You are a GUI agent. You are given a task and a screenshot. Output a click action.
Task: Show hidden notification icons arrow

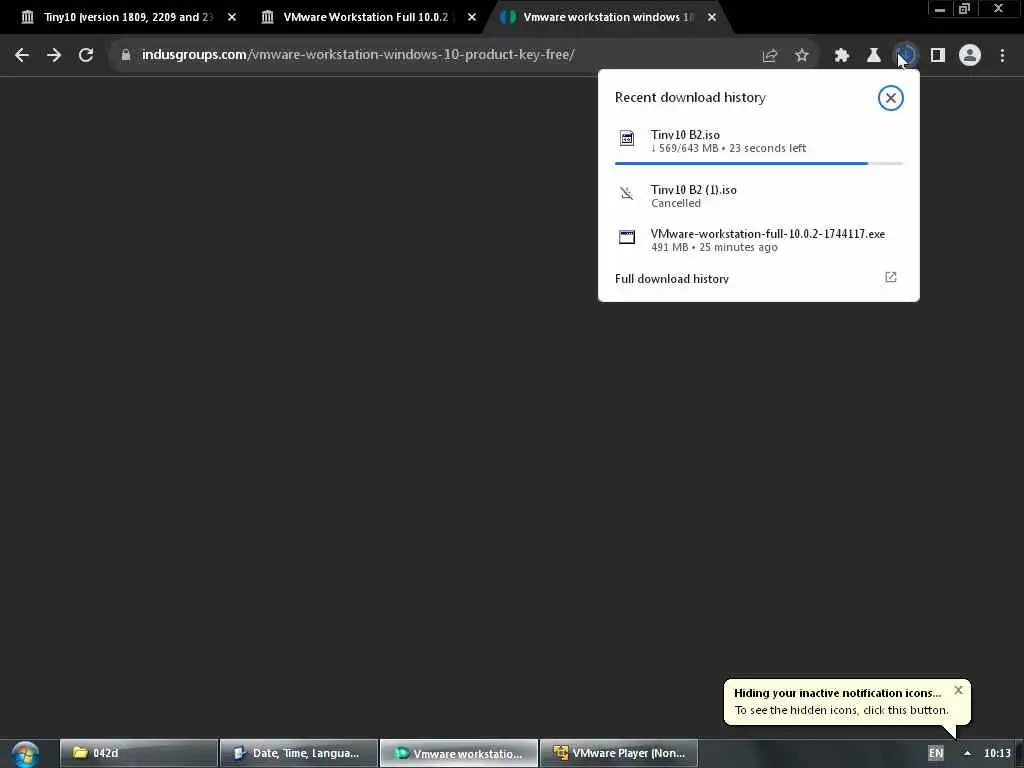(967, 754)
